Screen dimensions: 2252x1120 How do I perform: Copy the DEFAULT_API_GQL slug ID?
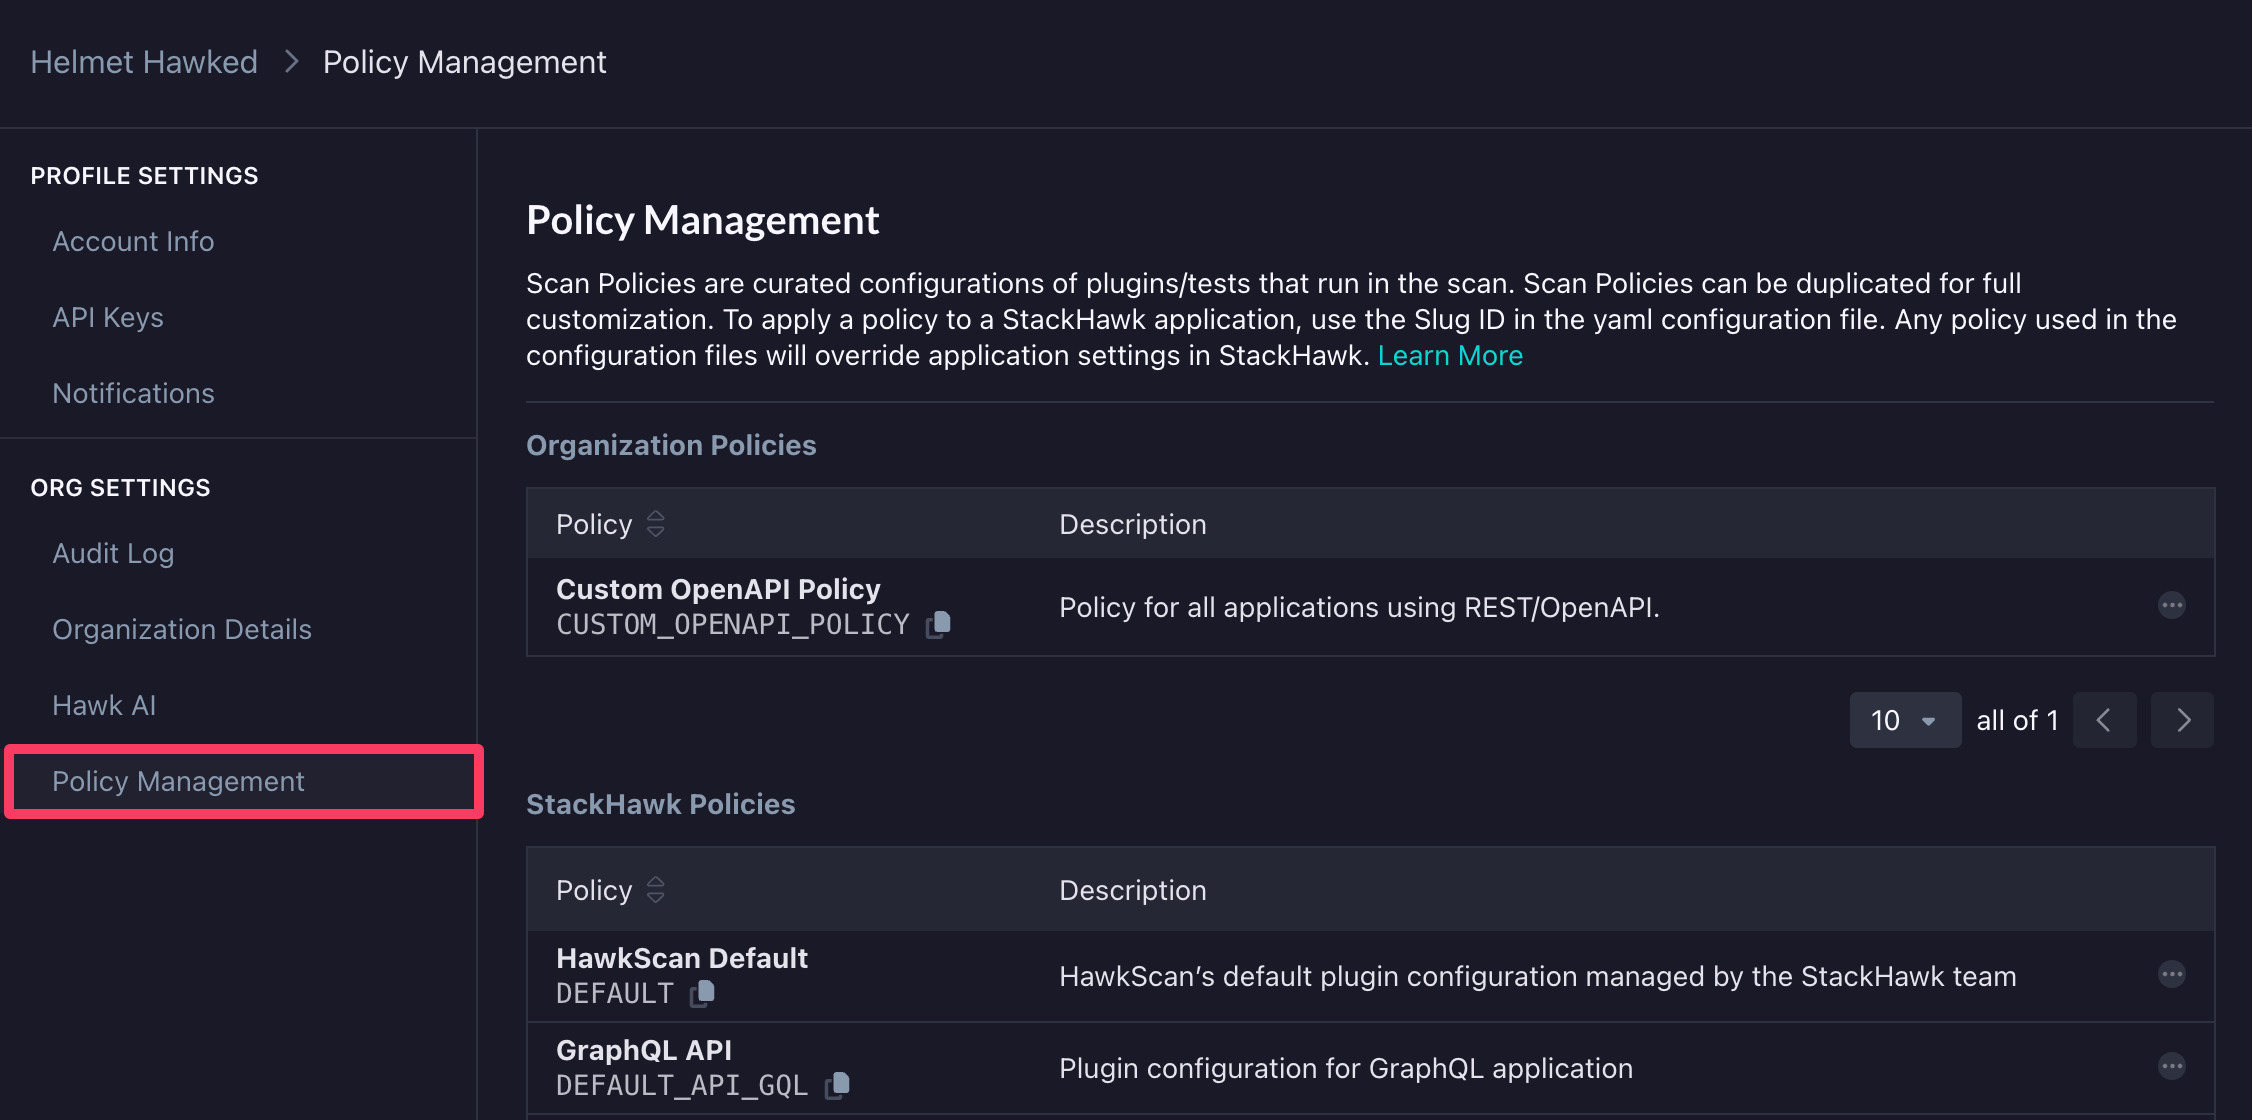pos(838,1084)
